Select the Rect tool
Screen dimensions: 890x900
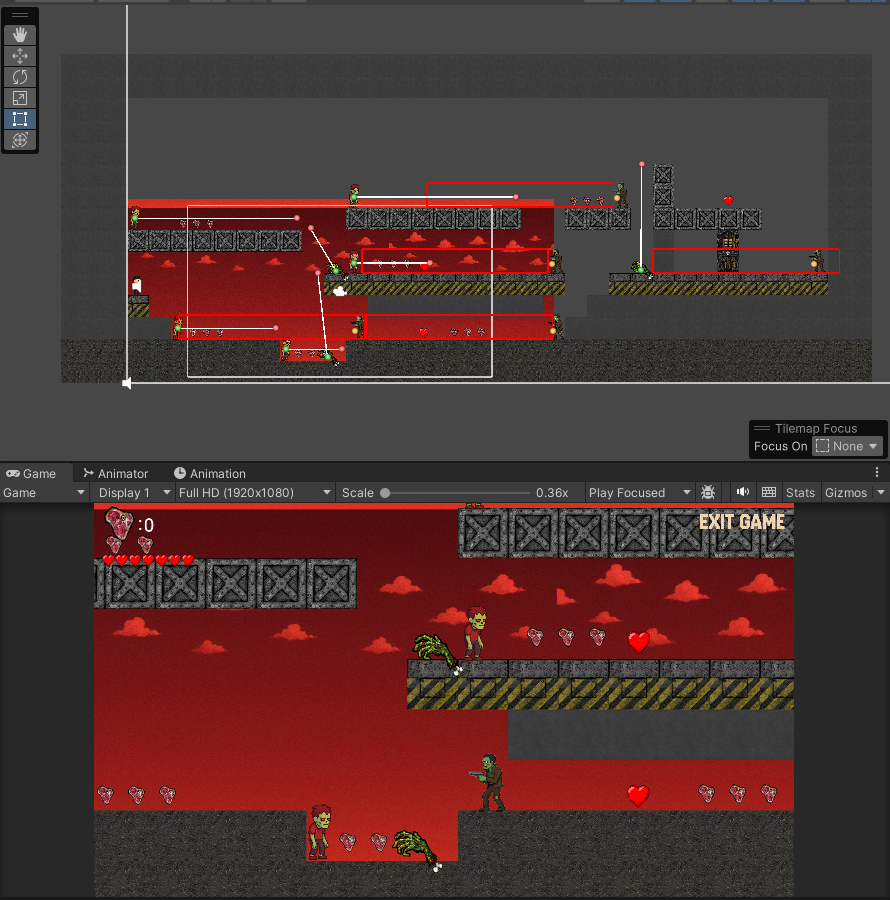20,119
